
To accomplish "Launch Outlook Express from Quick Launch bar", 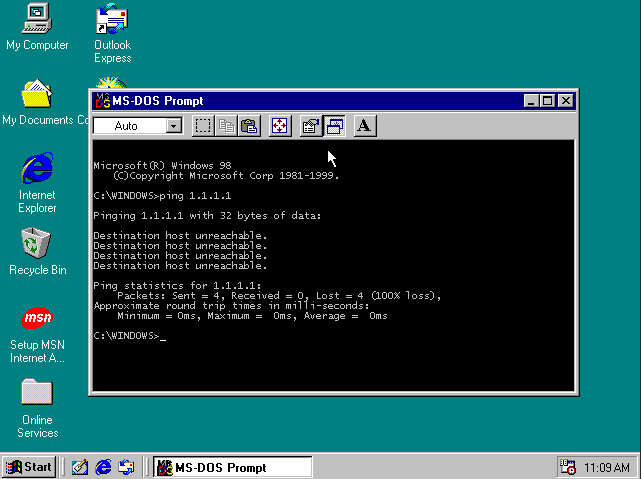I will [126, 467].
